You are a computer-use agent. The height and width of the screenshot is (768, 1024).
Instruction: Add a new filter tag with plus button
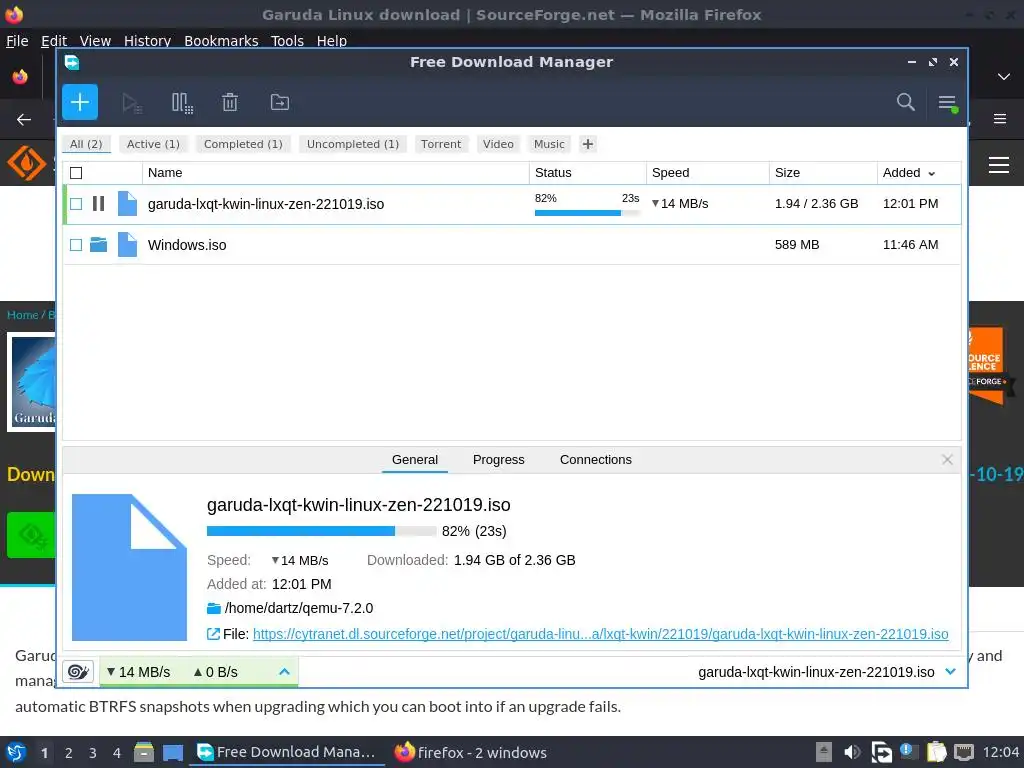[588, 144]
